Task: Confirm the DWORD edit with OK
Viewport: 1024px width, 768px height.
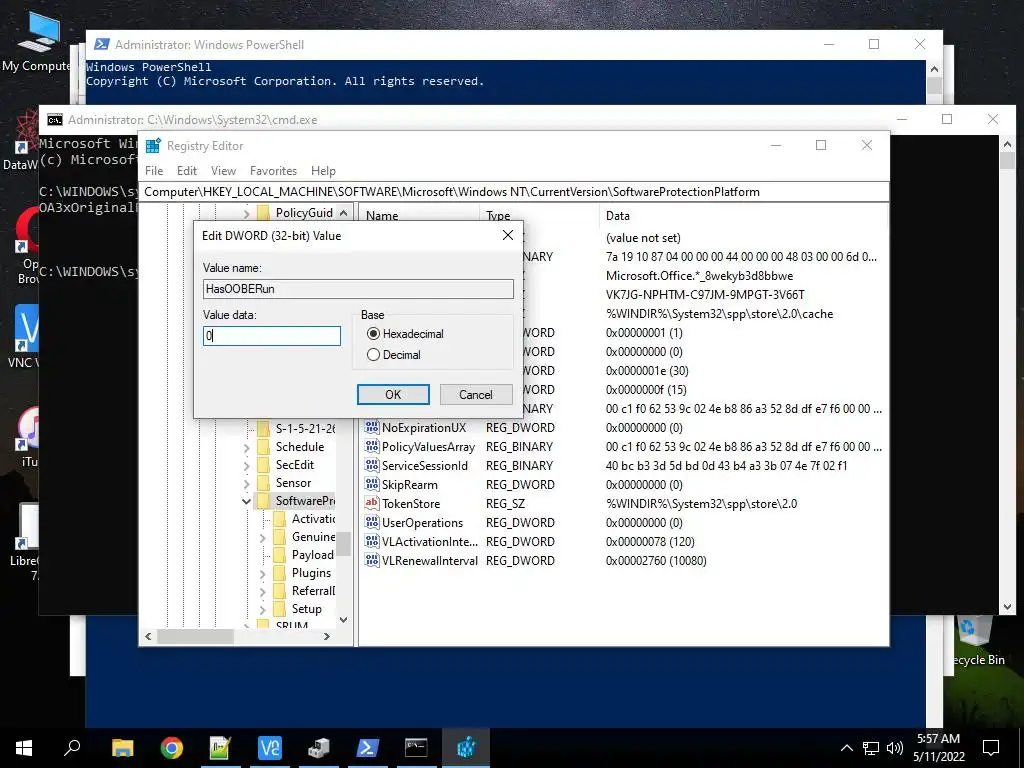Action: pyautogui.click(x=393, y=394)
